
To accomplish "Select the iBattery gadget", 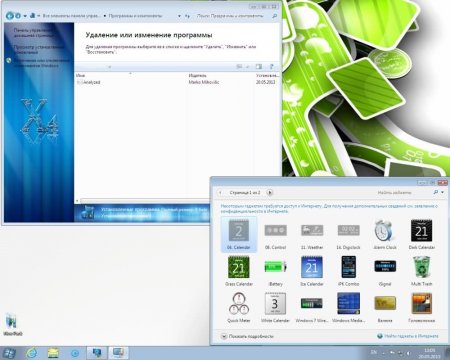I will (275, 271).
